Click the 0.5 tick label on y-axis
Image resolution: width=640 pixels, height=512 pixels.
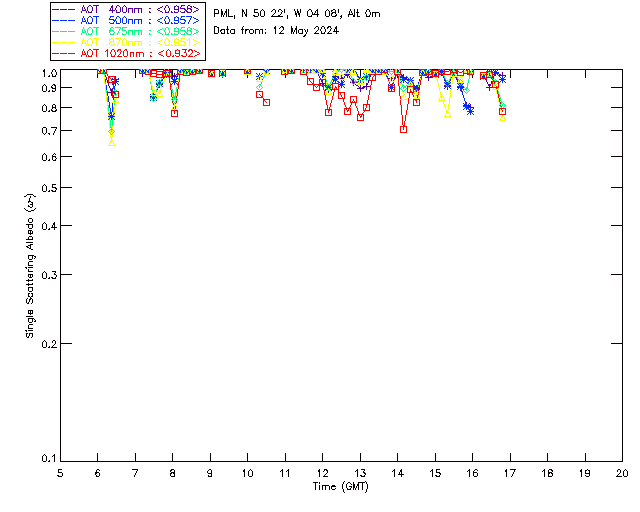pos(47,188)
